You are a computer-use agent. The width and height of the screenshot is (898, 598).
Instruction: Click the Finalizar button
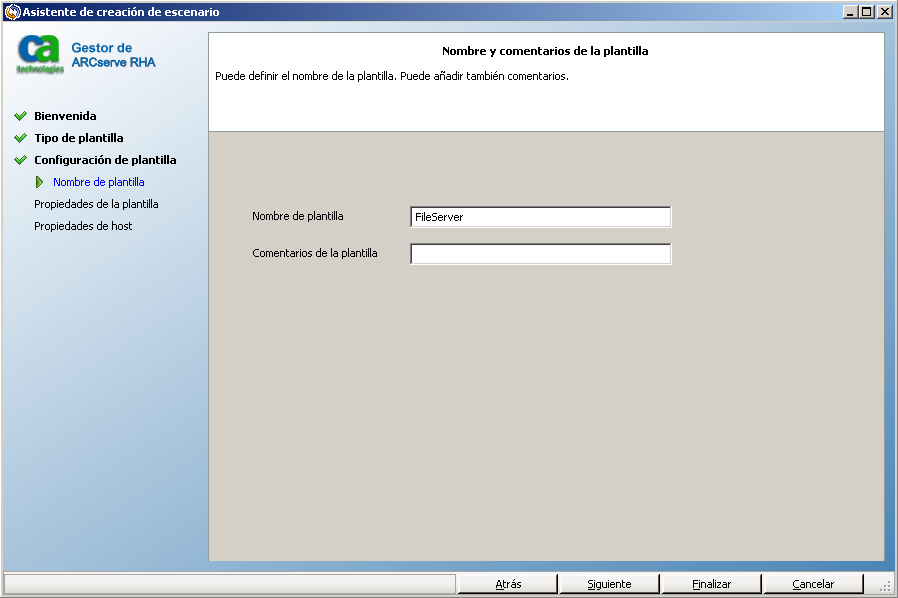coord(711,584)
